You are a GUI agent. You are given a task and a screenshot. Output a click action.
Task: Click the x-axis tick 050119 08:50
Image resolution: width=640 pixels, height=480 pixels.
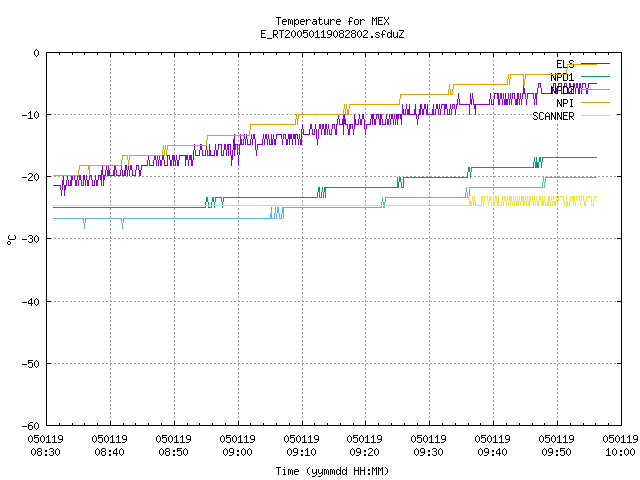click(x=173, y=446)
